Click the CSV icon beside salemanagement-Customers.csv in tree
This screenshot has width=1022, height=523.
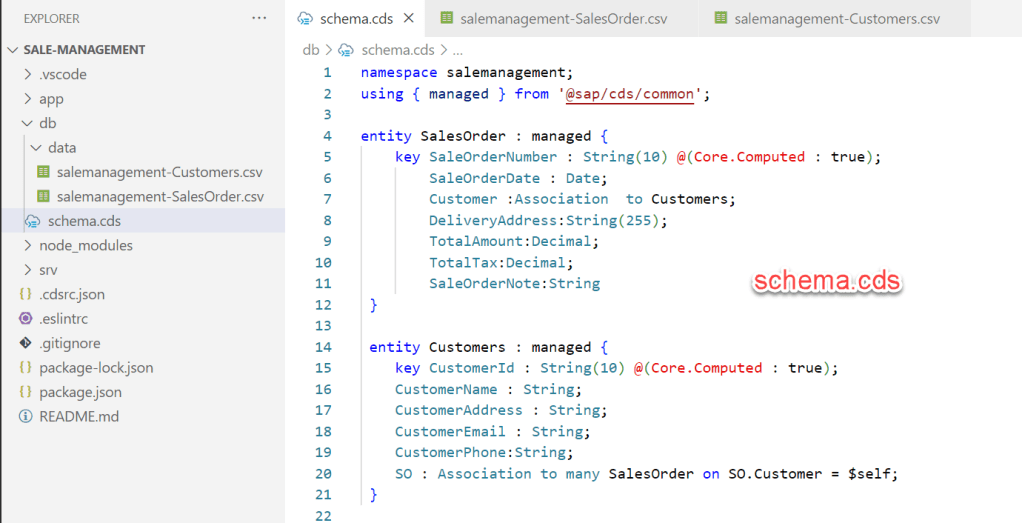pos(43,172)
